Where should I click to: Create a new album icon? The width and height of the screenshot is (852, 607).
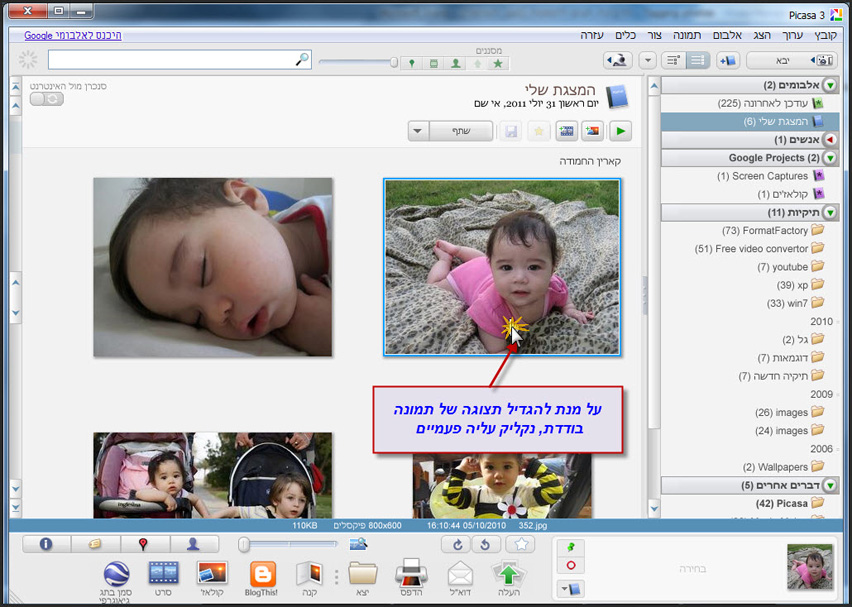coord(728,60)
